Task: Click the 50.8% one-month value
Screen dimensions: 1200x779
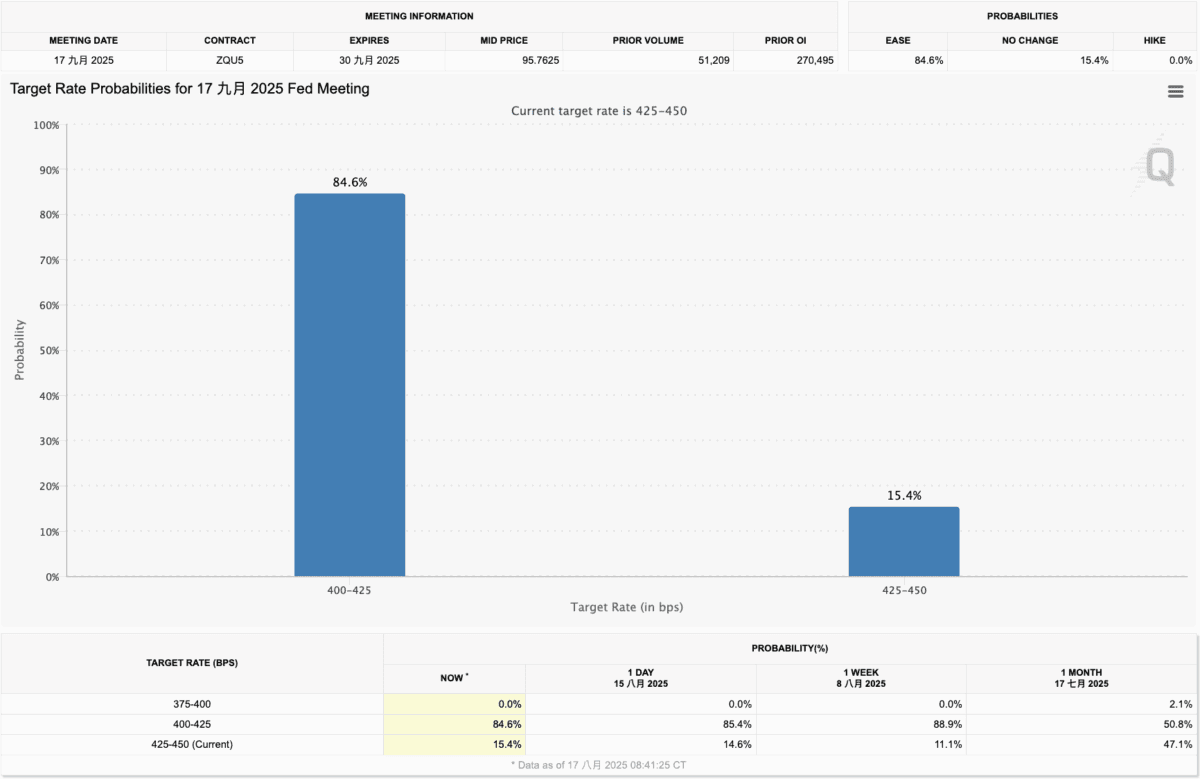Action: pyautogui.click(x=1176, y=724)
